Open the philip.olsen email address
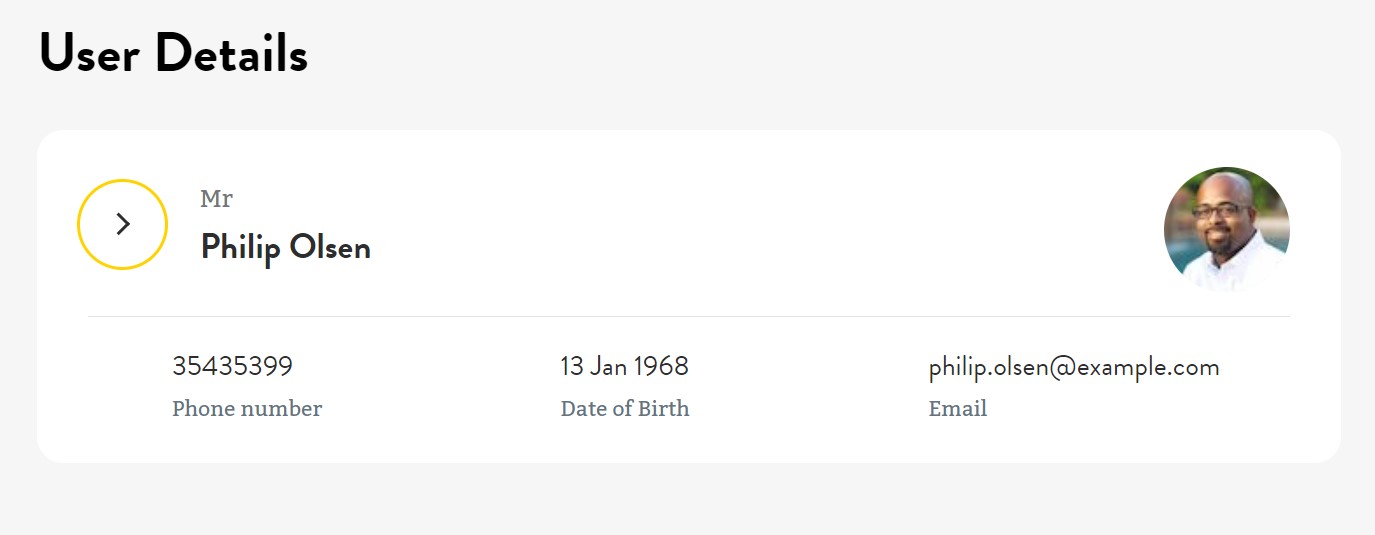The width and height of the screenshot is (1375, 535). 1073,367
